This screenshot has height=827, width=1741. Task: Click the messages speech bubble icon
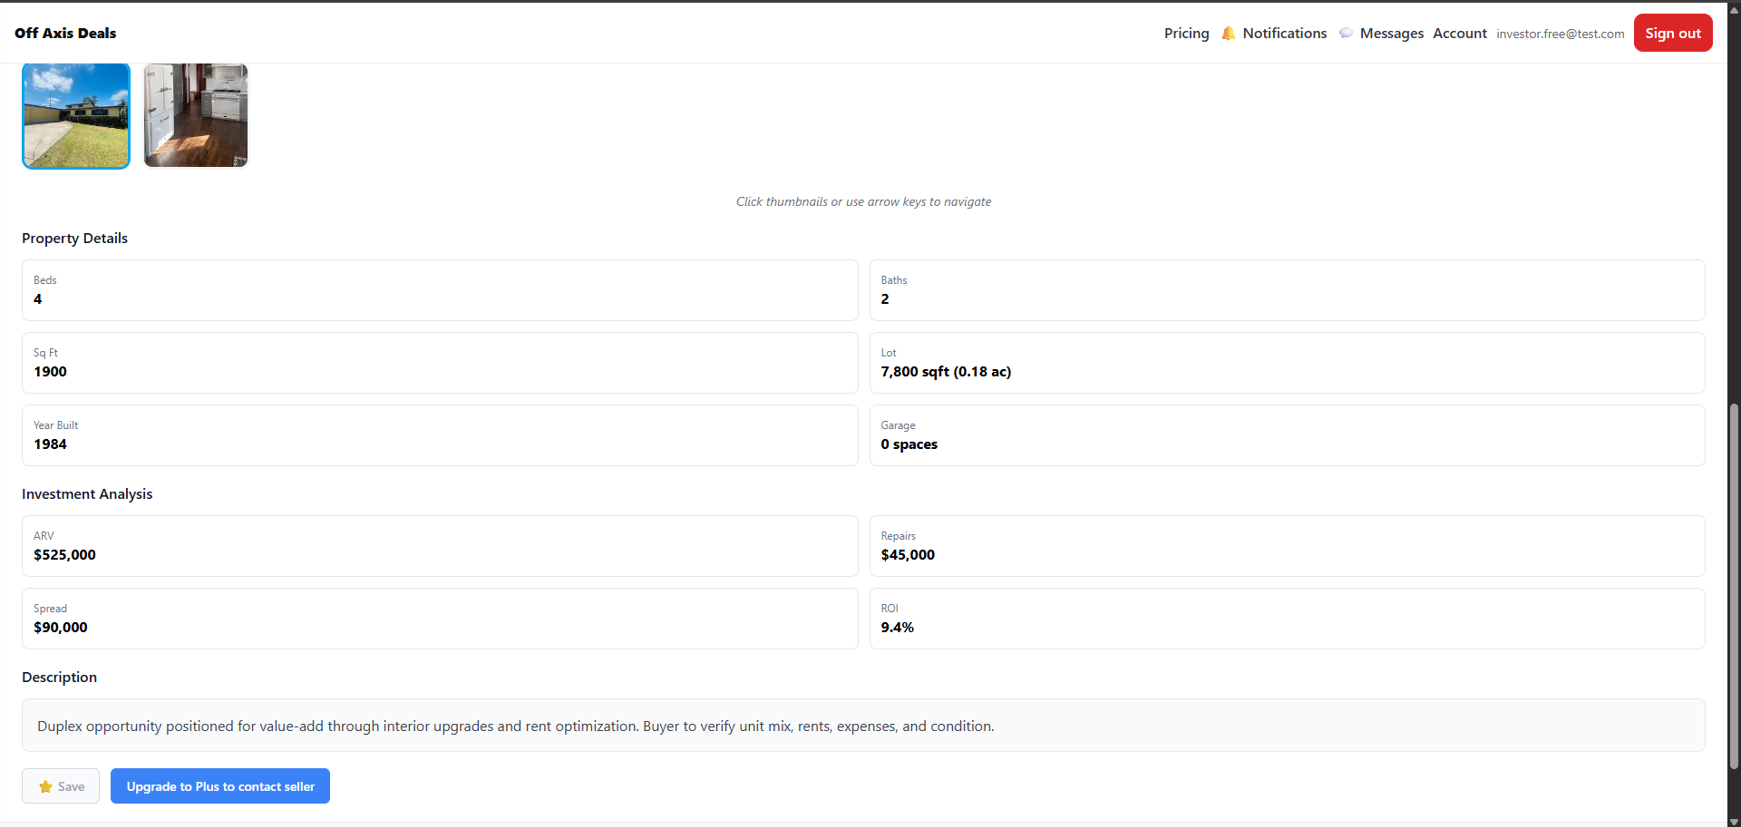(1346, 33)
